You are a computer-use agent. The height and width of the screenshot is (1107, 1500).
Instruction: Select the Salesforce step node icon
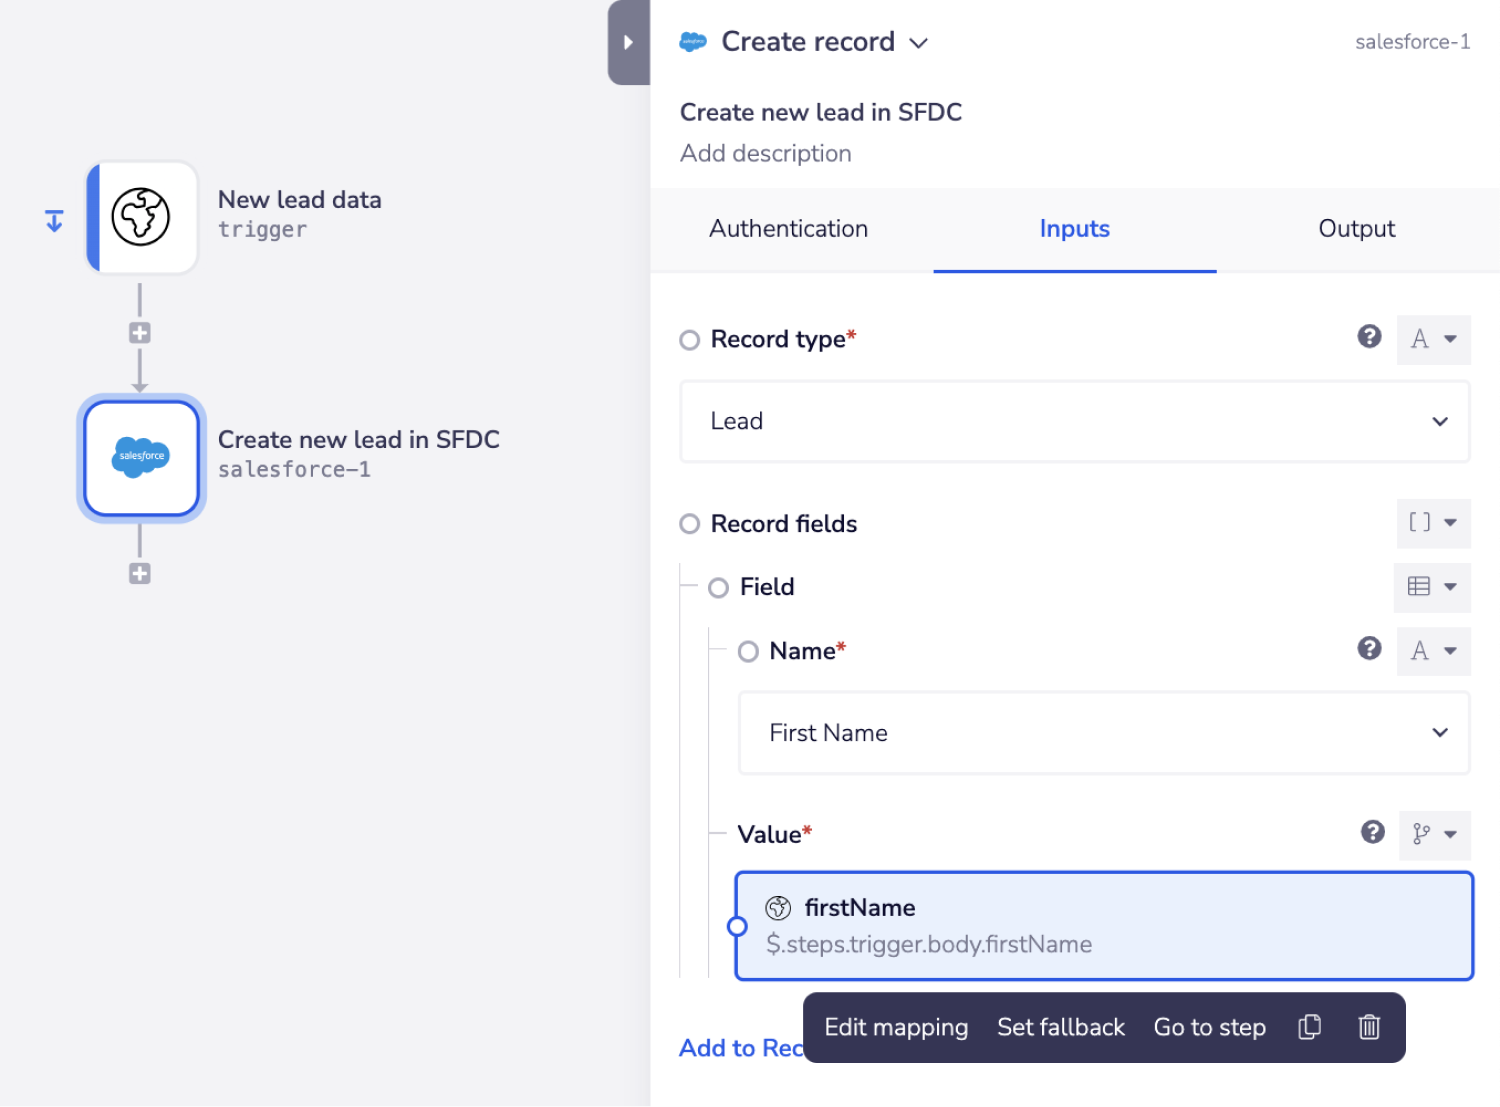click(x=141, y=457)
